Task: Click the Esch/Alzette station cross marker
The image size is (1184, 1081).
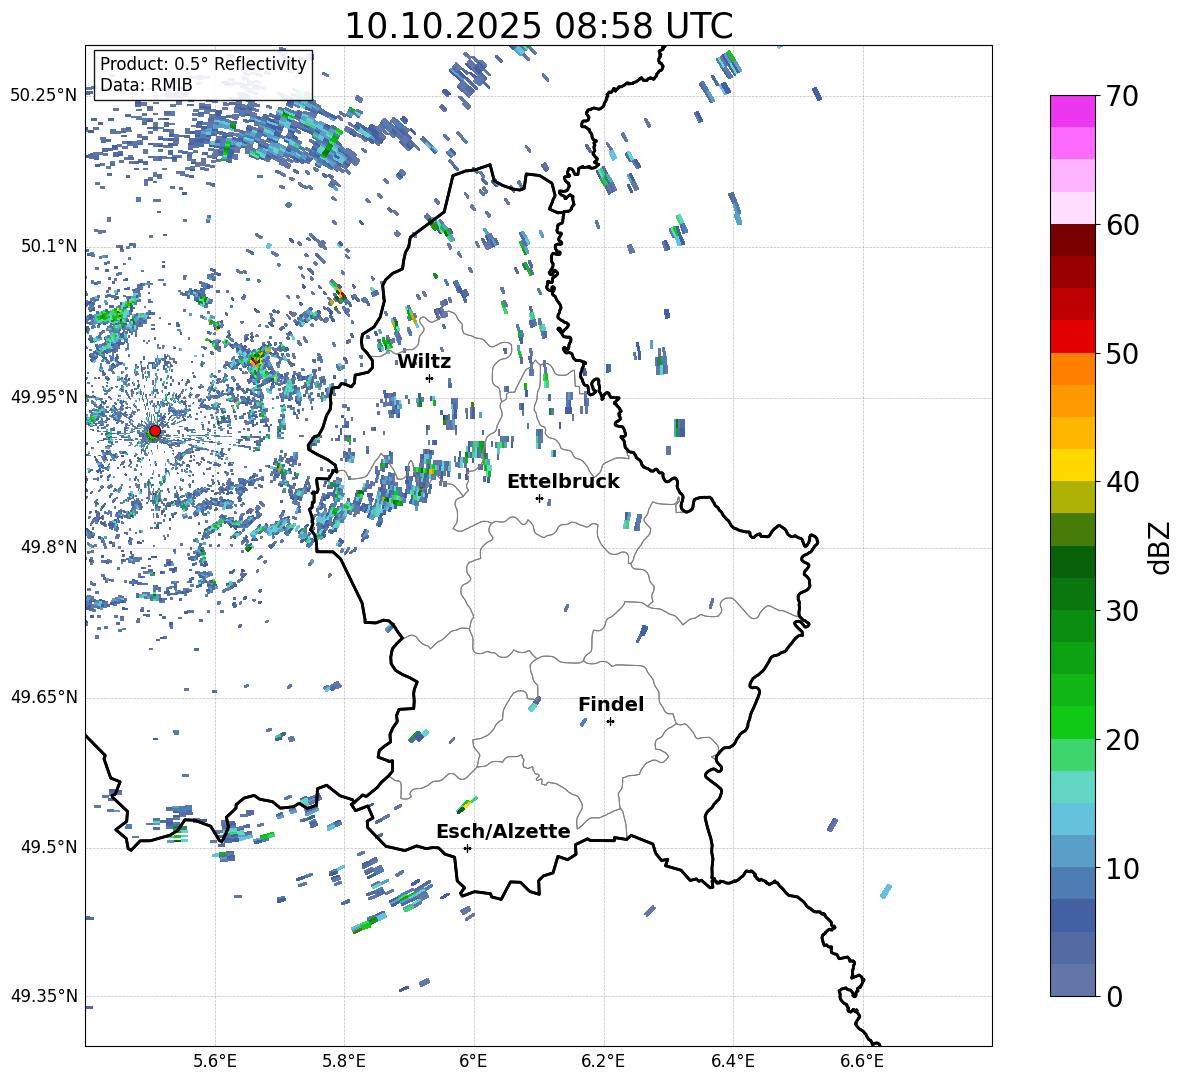Action: coord(467,848)
